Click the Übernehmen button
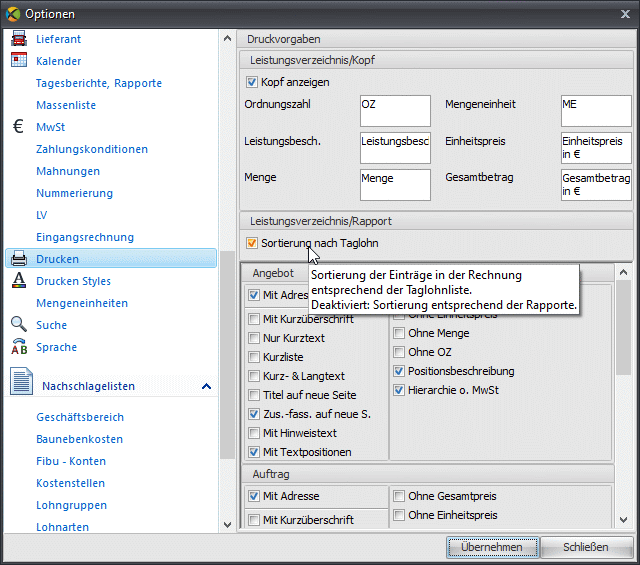Viewport: 640px width, 565px height. (492, 547)
